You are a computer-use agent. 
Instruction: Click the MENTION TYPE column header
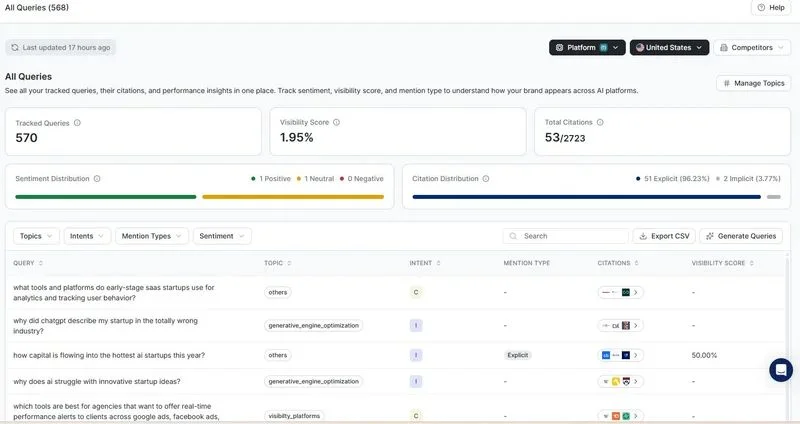527,263
